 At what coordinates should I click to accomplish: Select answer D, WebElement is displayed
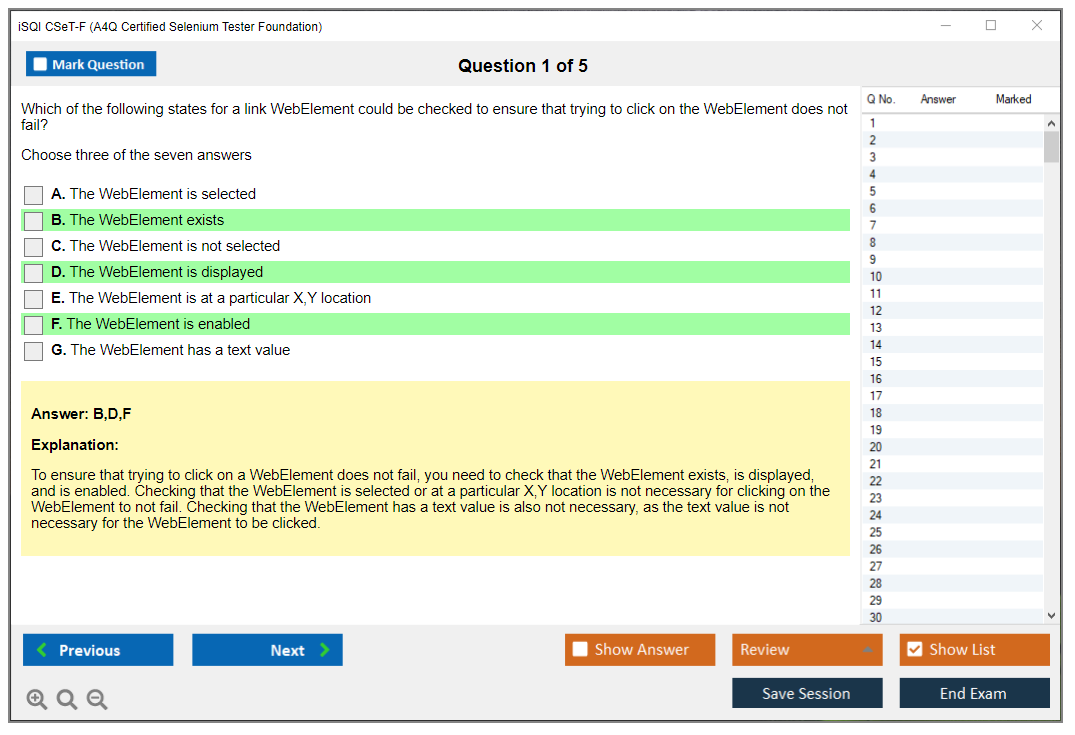(x=34, y=273)
